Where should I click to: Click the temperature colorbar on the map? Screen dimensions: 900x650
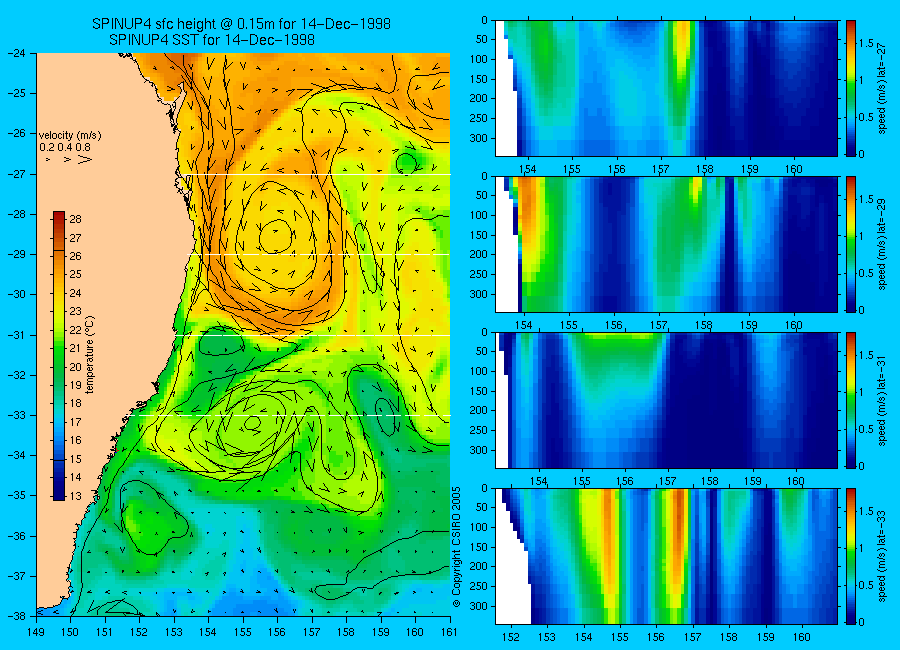[59, 356]
